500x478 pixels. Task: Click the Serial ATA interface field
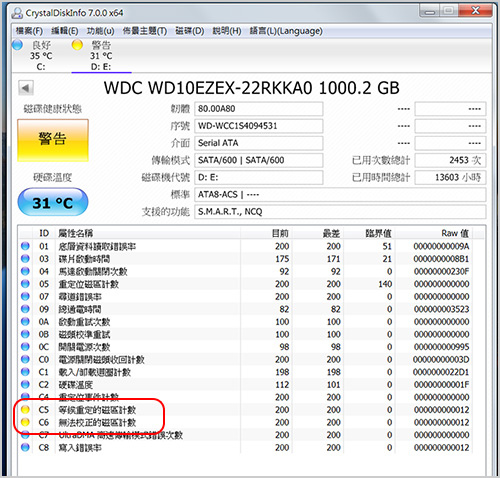click(x=259, y=143)
